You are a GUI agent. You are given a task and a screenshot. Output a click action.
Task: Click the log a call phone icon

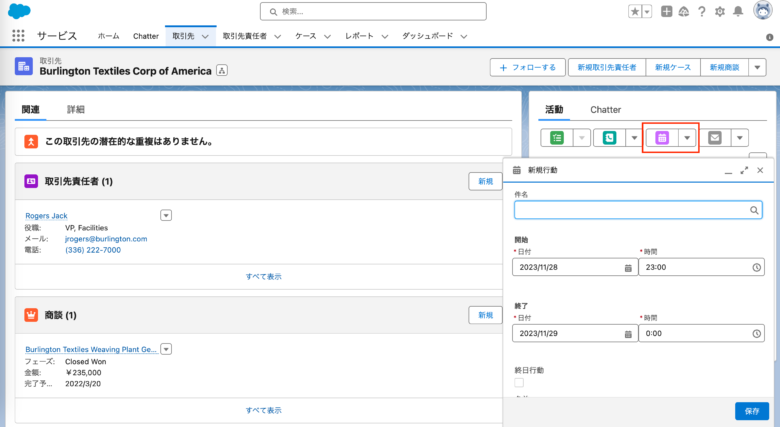coord(609,138)
